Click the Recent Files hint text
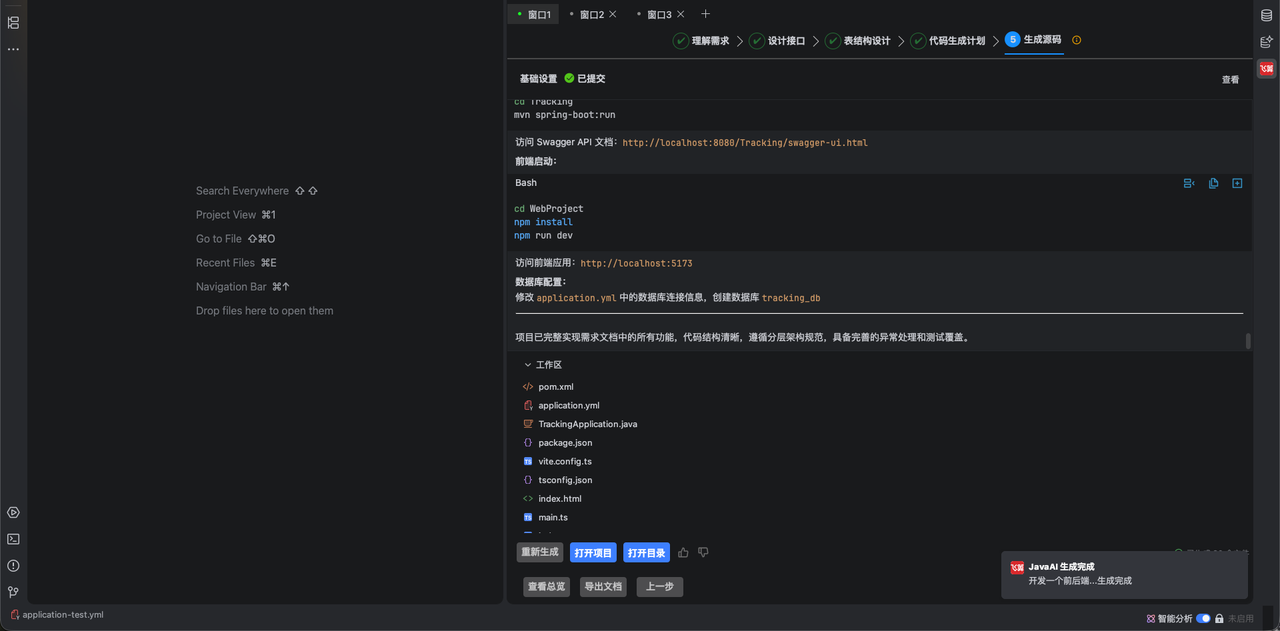Screen dimensions: 1280x631 pos(225,263)
